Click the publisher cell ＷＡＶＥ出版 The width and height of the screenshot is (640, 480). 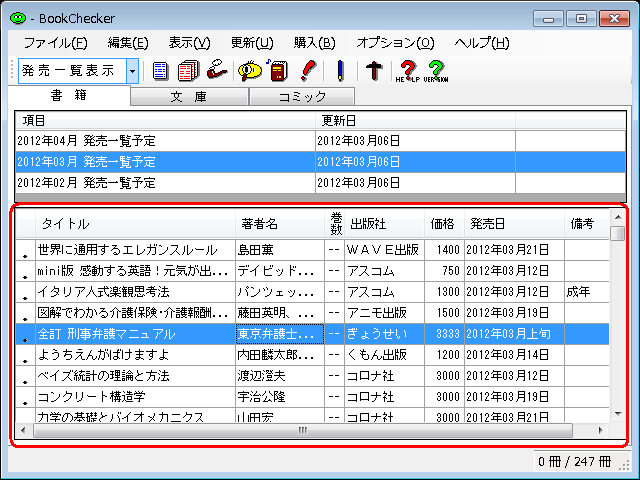click(x=383, y=250)
